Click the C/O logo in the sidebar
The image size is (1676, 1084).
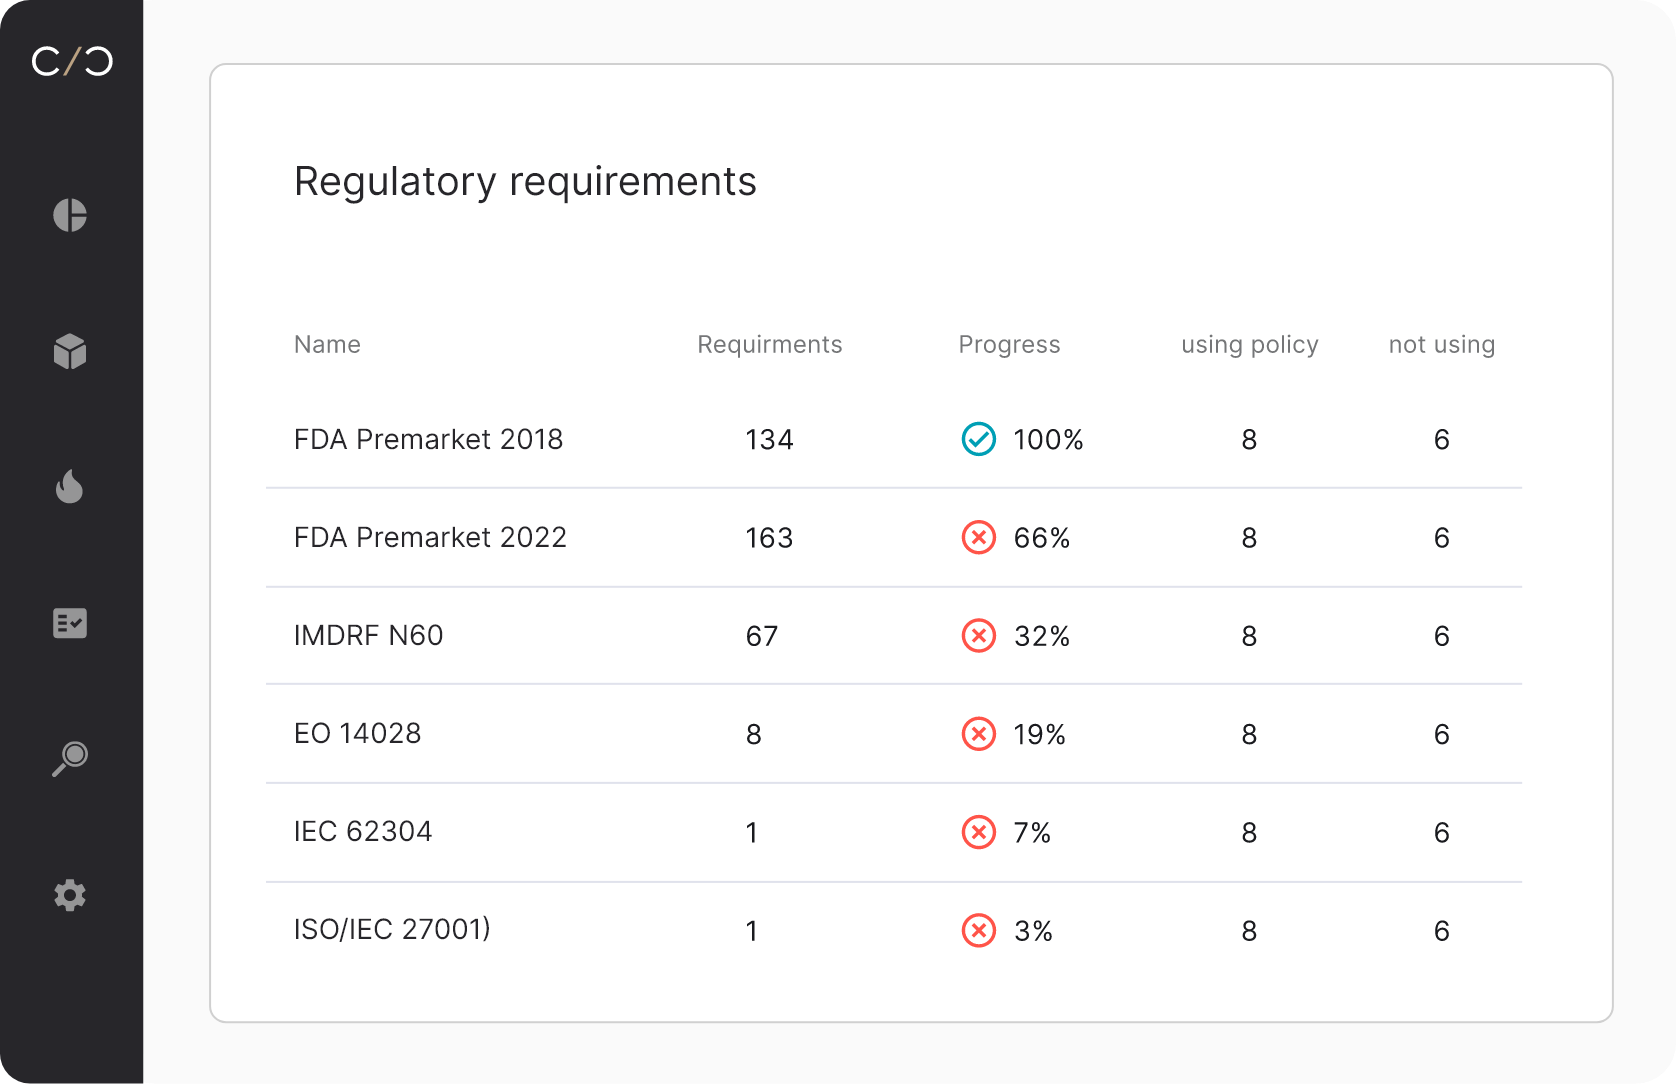(x=72, y=62)
